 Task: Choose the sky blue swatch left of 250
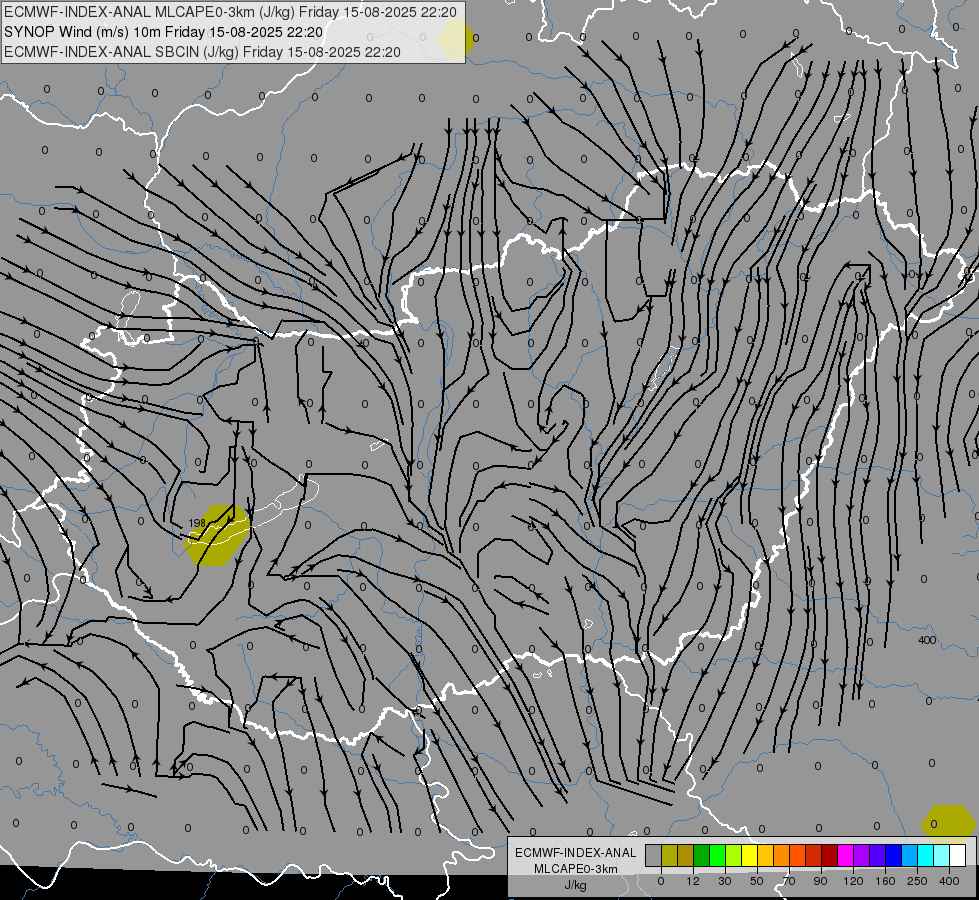pyautogui.click(x=910, y=855)
